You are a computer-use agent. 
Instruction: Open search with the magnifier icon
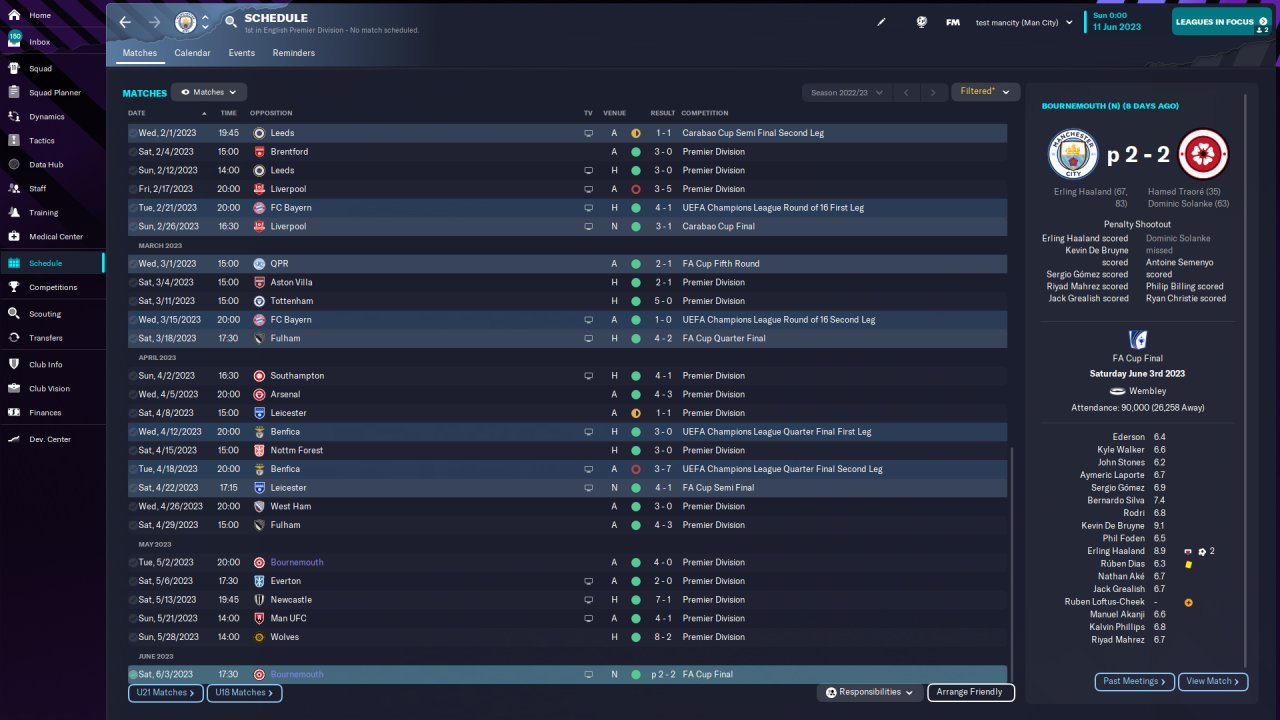coord(231,22)
